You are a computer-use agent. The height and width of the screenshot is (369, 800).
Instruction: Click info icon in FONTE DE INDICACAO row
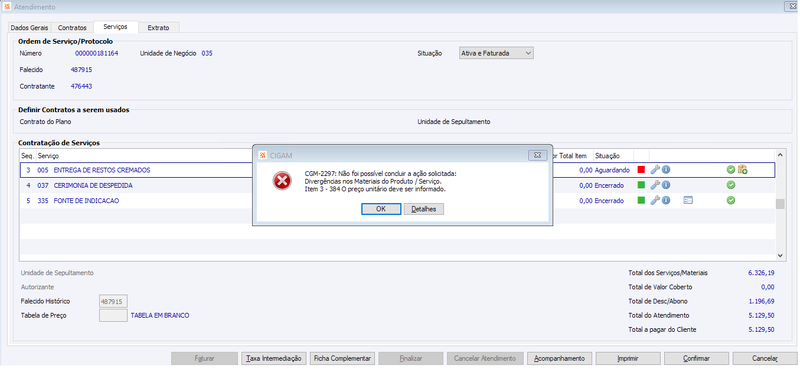[666, 201]
